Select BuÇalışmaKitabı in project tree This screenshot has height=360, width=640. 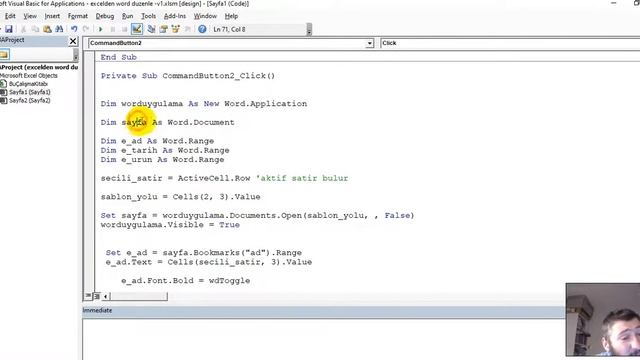pyautogui.click(x=28, y=84)
